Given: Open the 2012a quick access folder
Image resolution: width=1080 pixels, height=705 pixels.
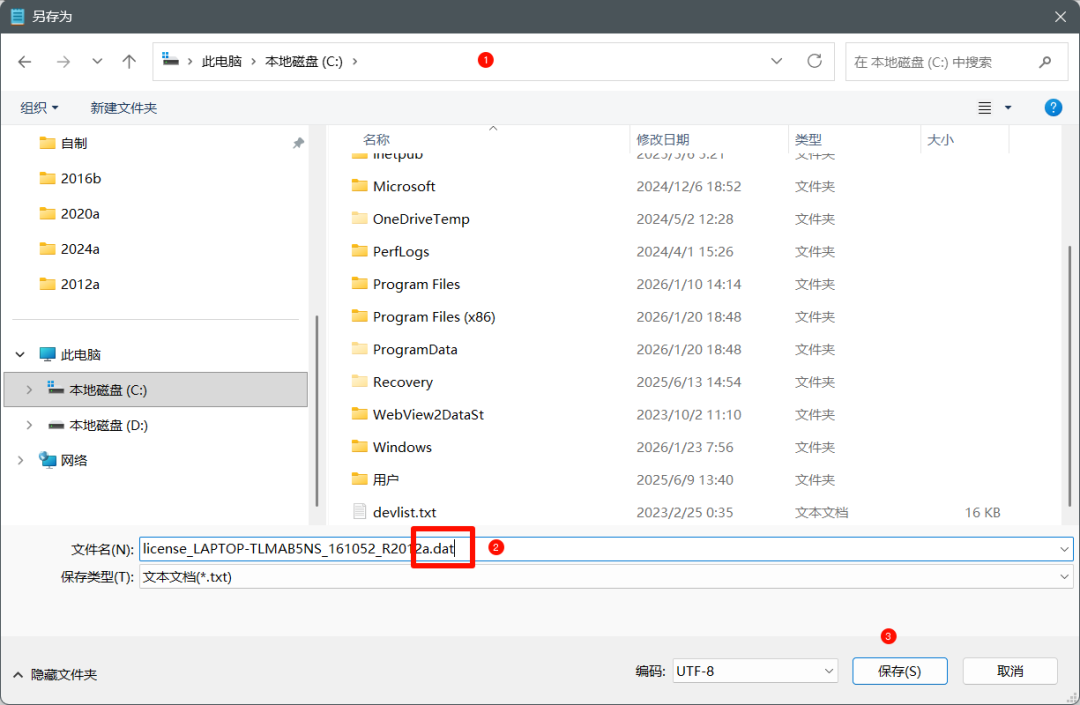Looking at the screenshot, I should pyautogui.click(x=70, y=284).
